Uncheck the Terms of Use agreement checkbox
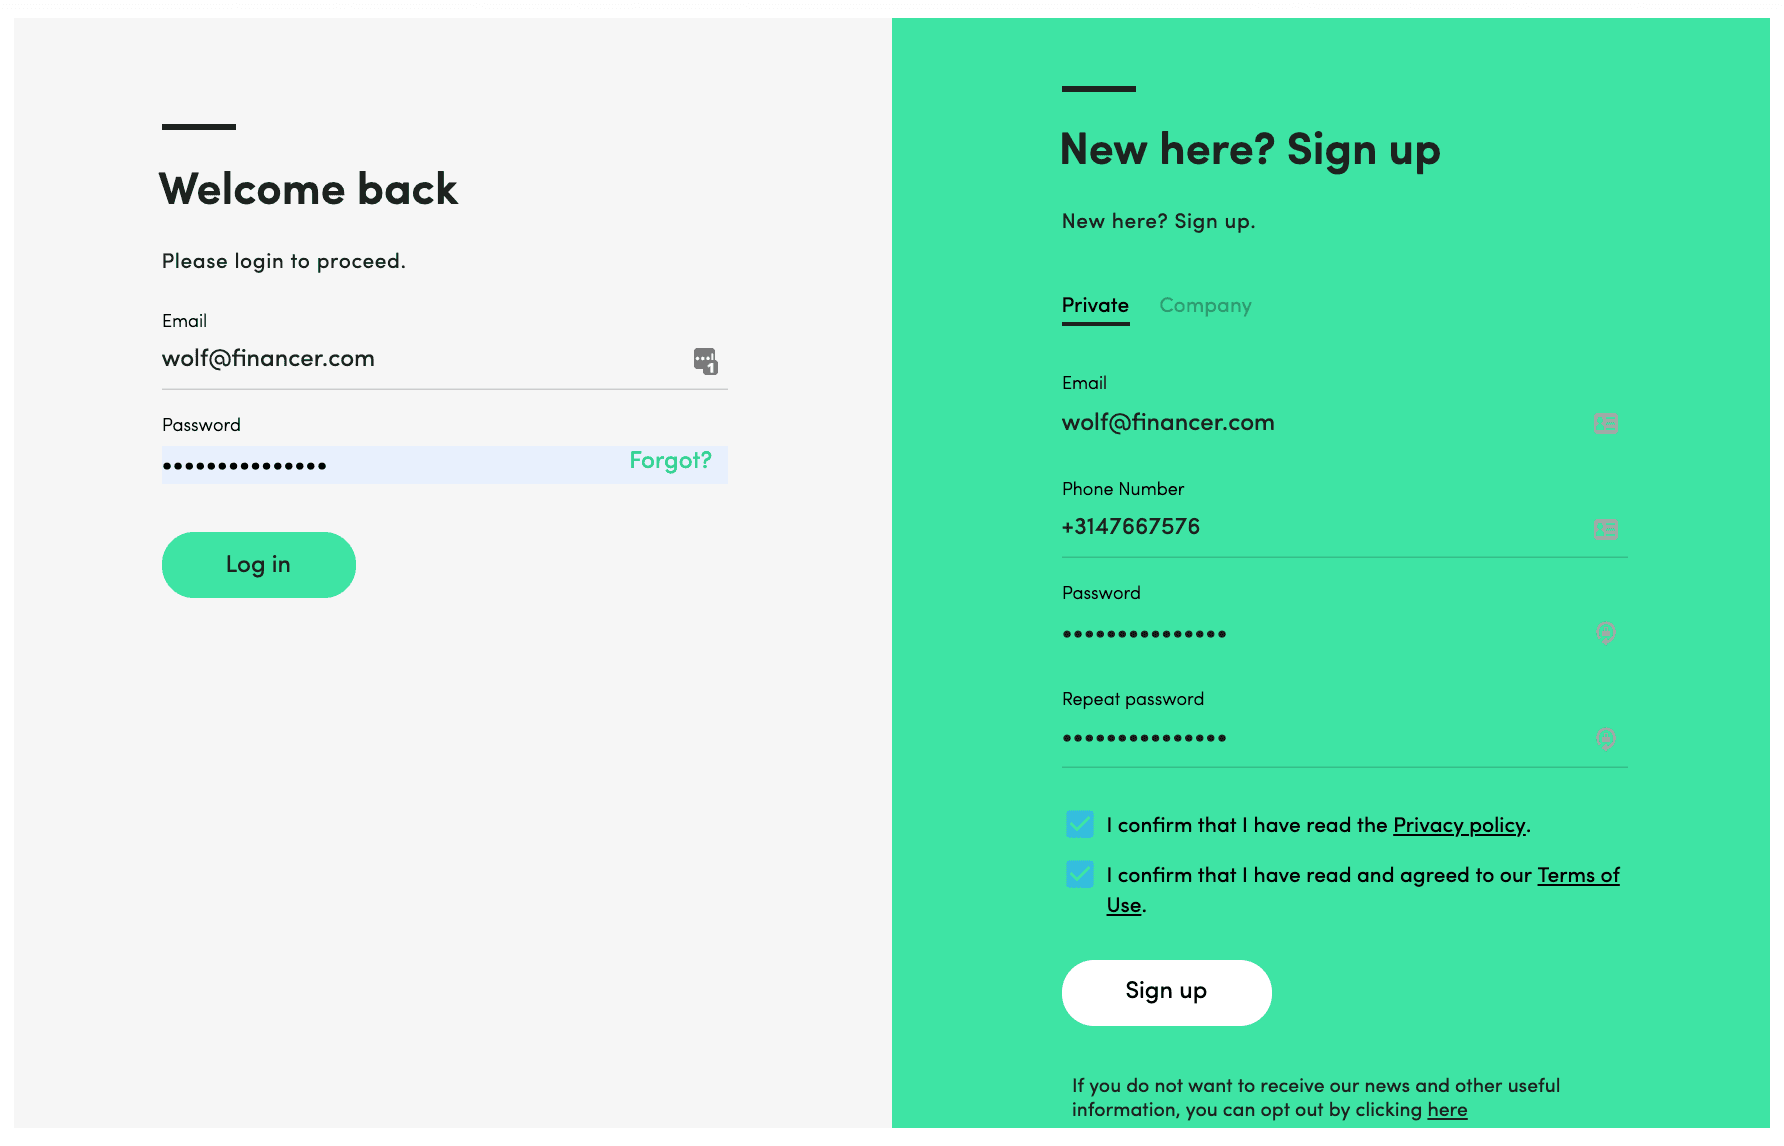 (x=1080, y=875)
